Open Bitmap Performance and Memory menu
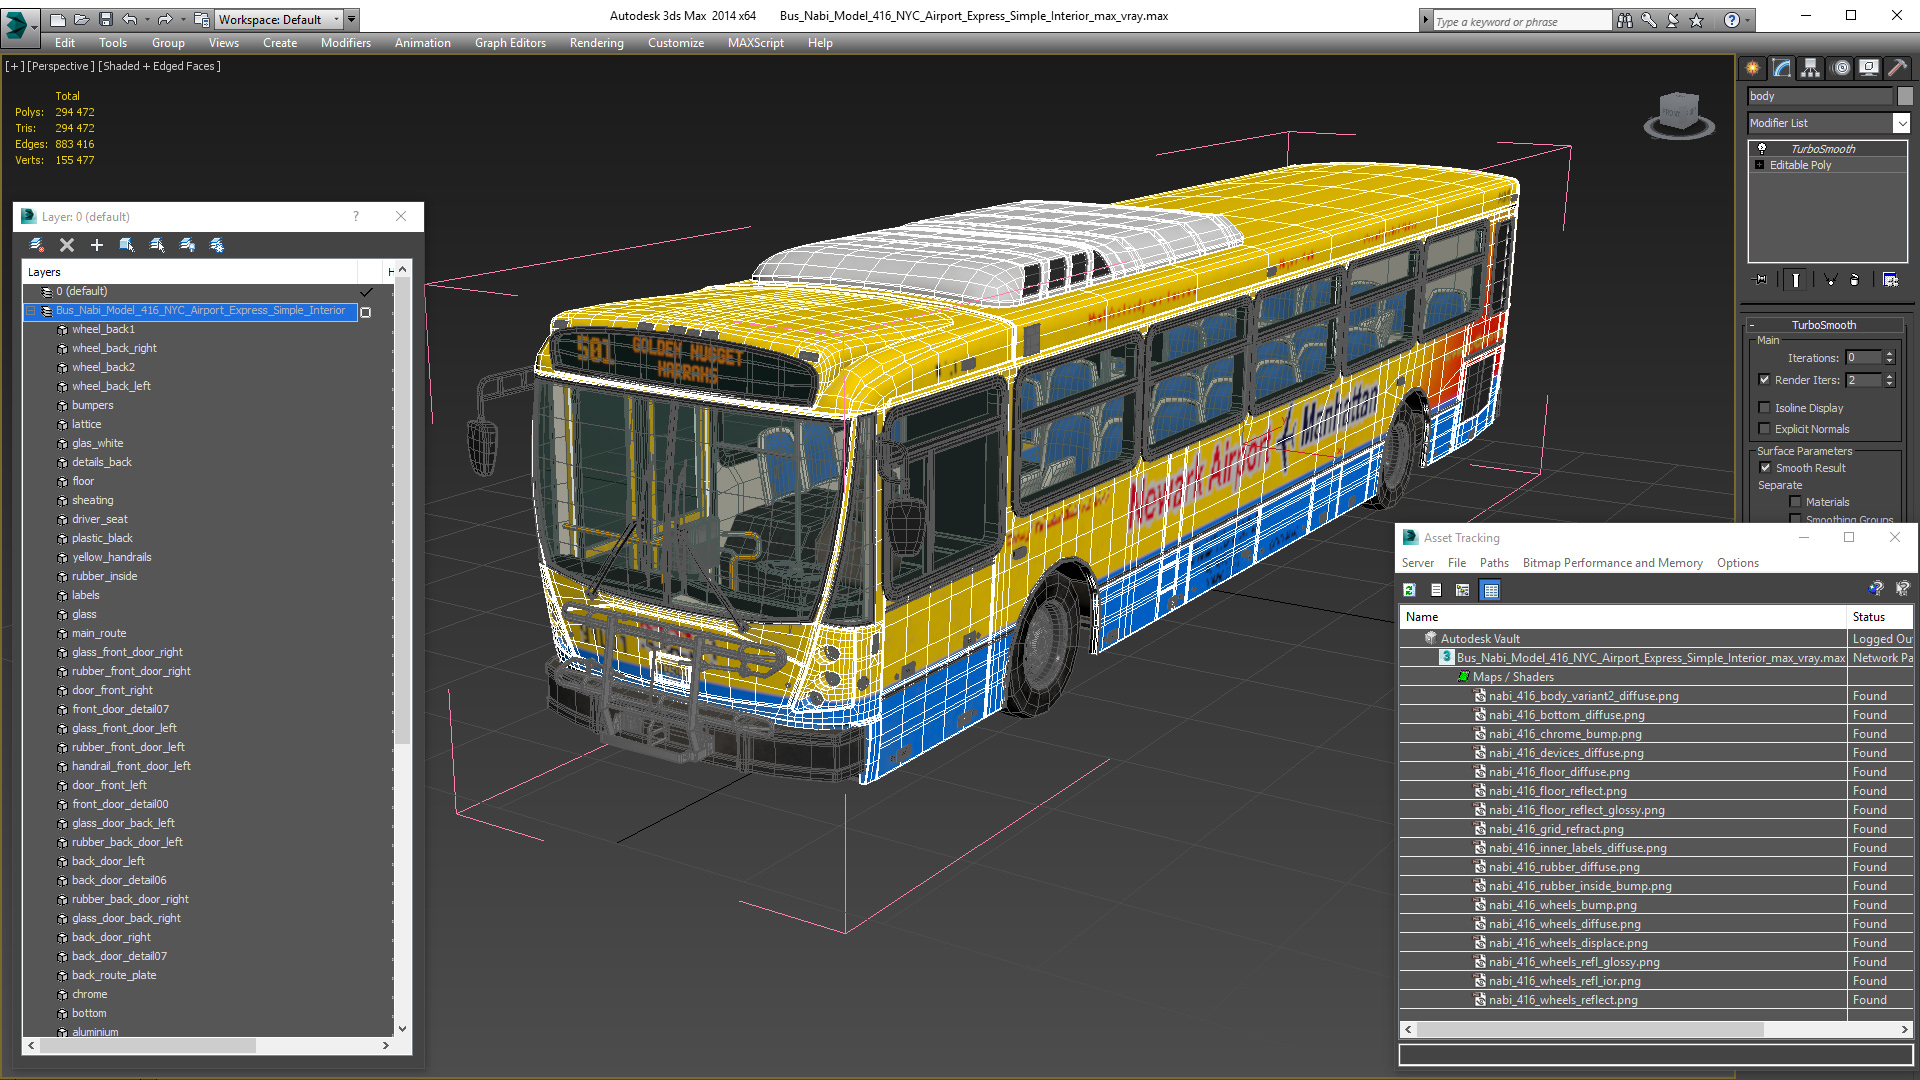Viewport: 1920px width, 1080px height. pos(1612,563)
